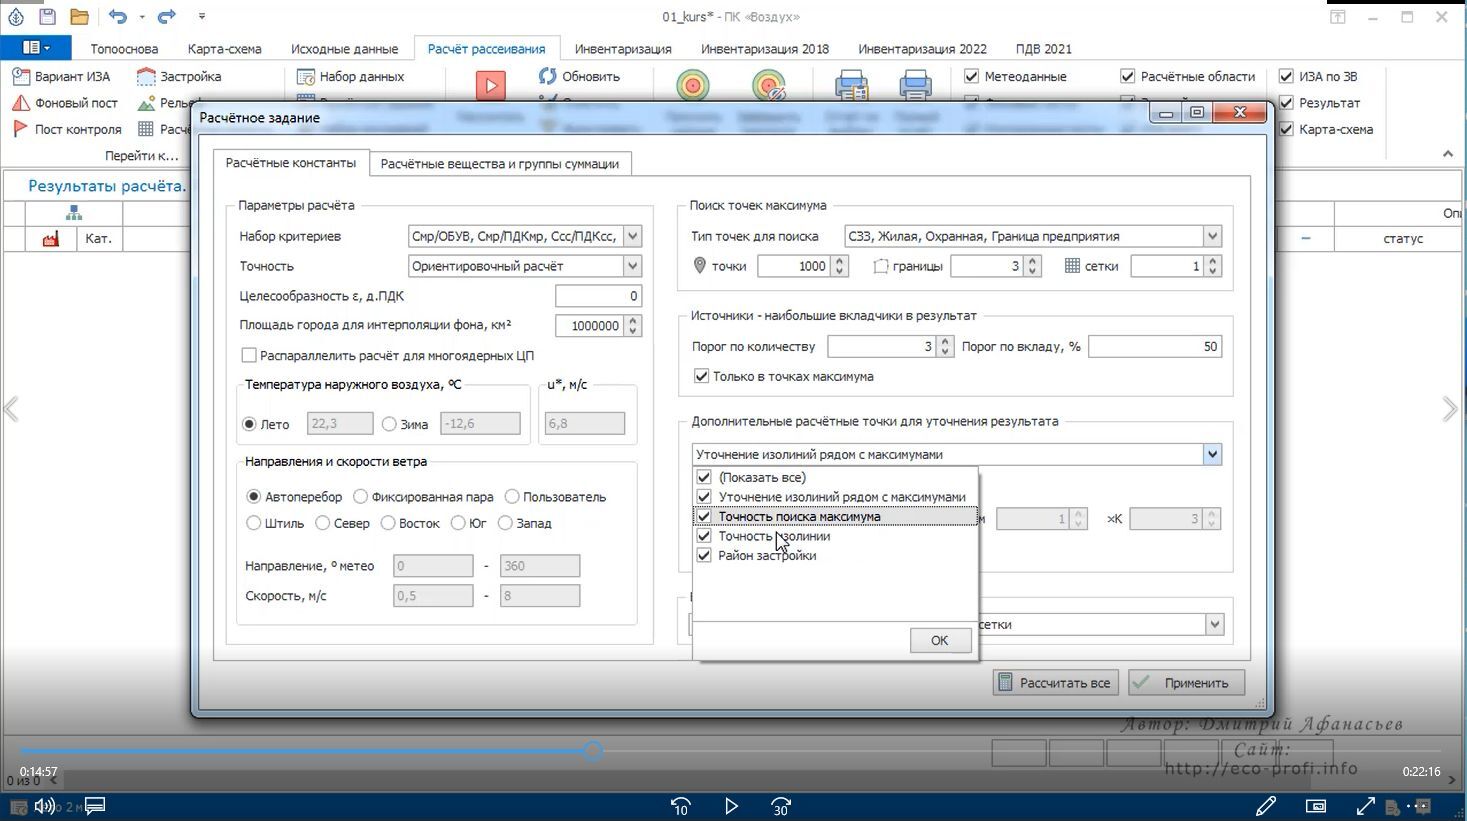
Task: Select the Расчётные константы tab
Action: click(290, 163)
